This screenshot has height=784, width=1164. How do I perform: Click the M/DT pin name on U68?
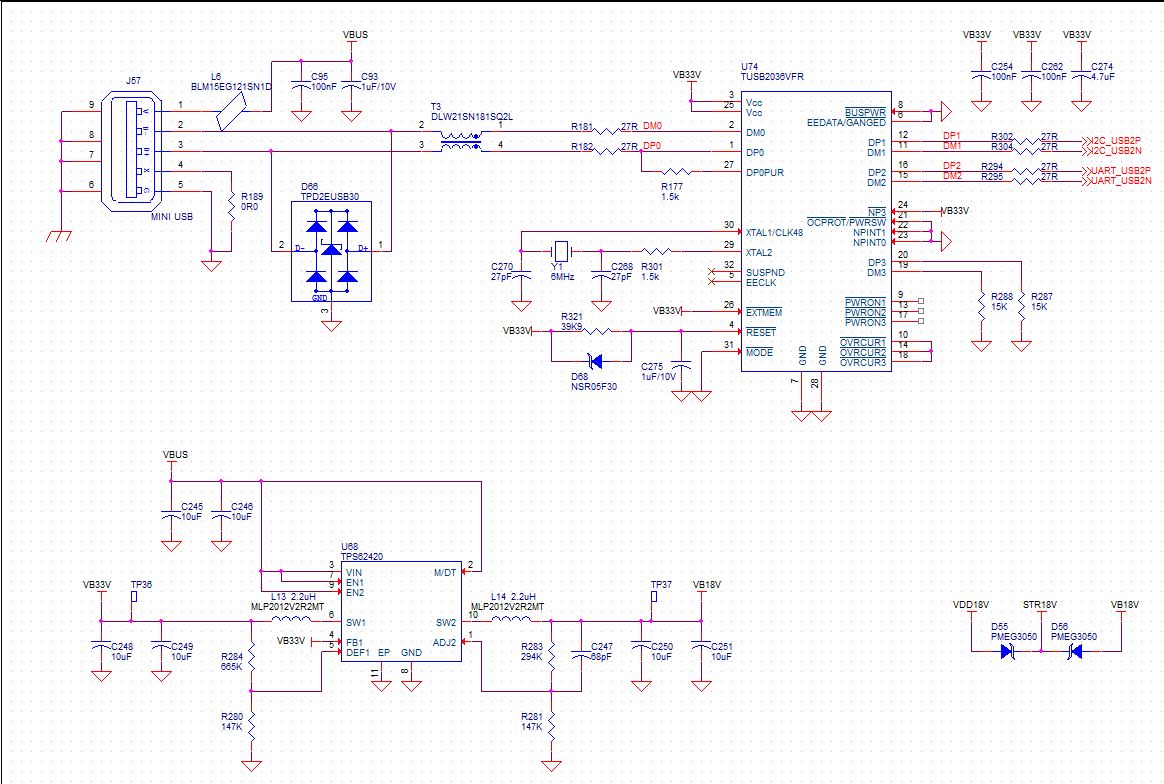point(445,572)
